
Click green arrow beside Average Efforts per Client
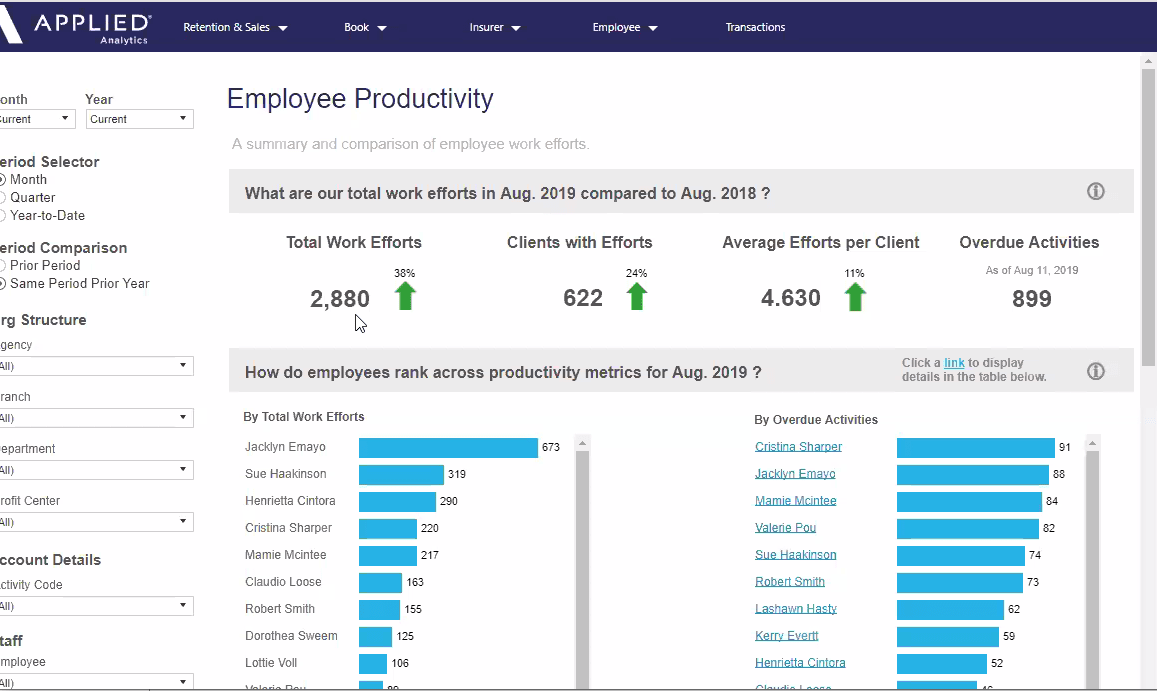(x=854, y=296)
